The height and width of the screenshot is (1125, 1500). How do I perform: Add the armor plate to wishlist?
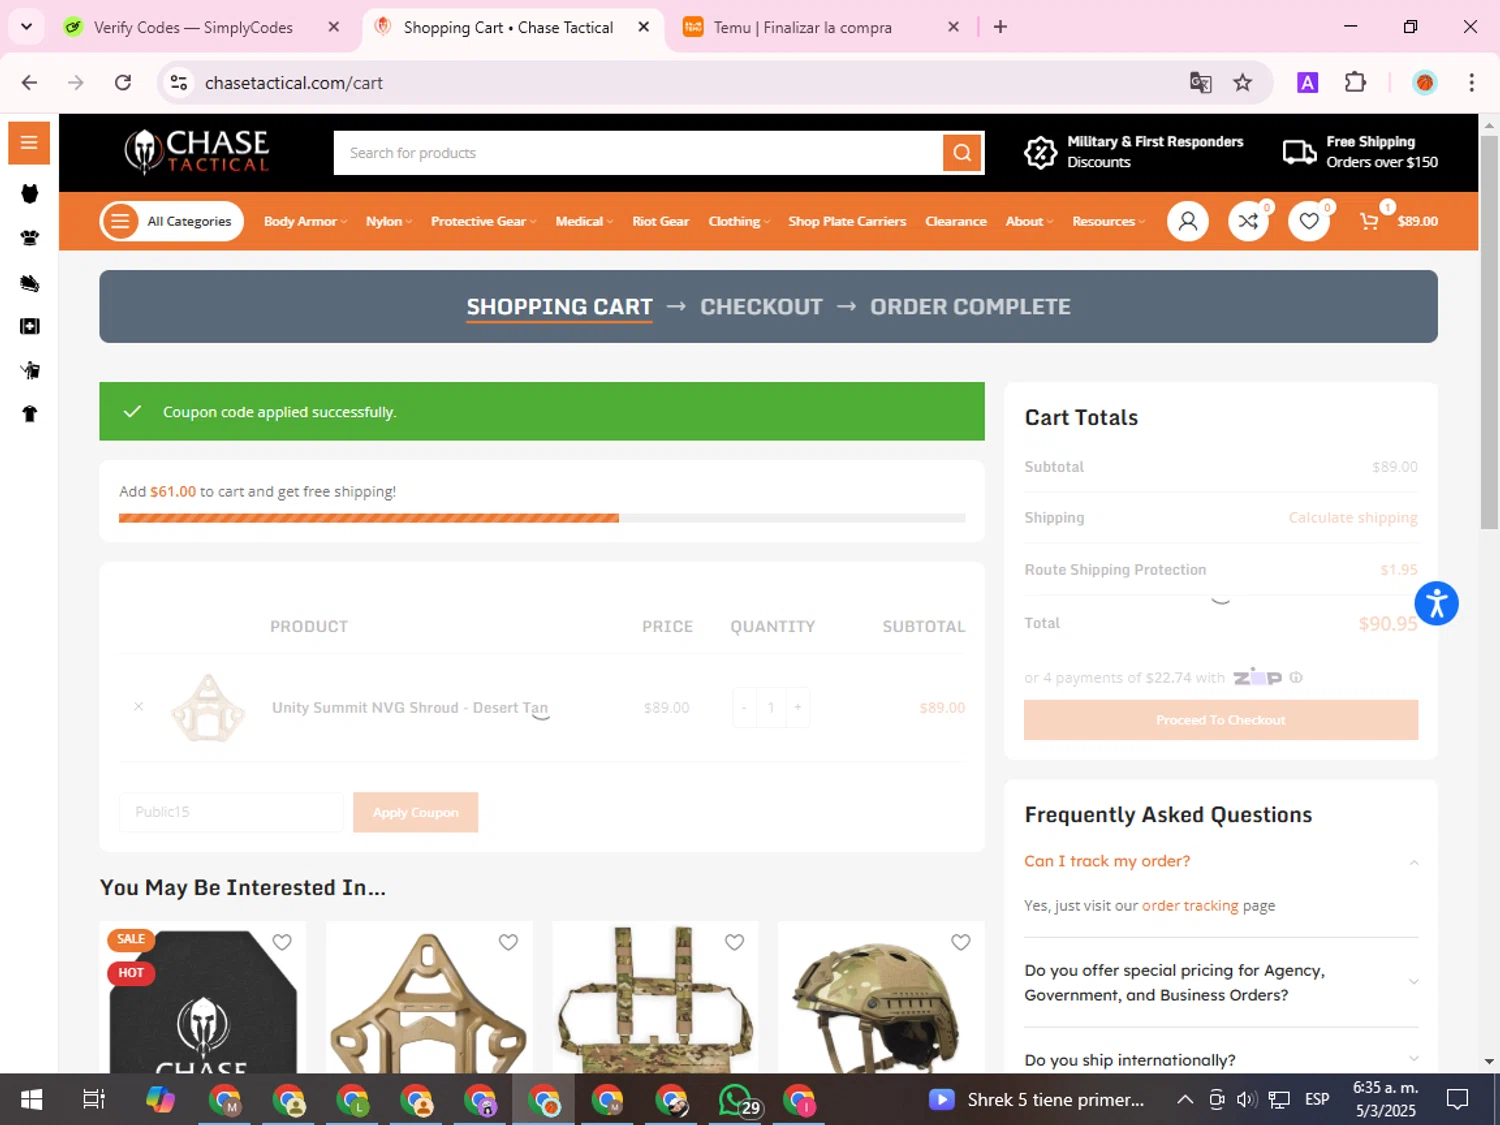(x=282, y=942)
